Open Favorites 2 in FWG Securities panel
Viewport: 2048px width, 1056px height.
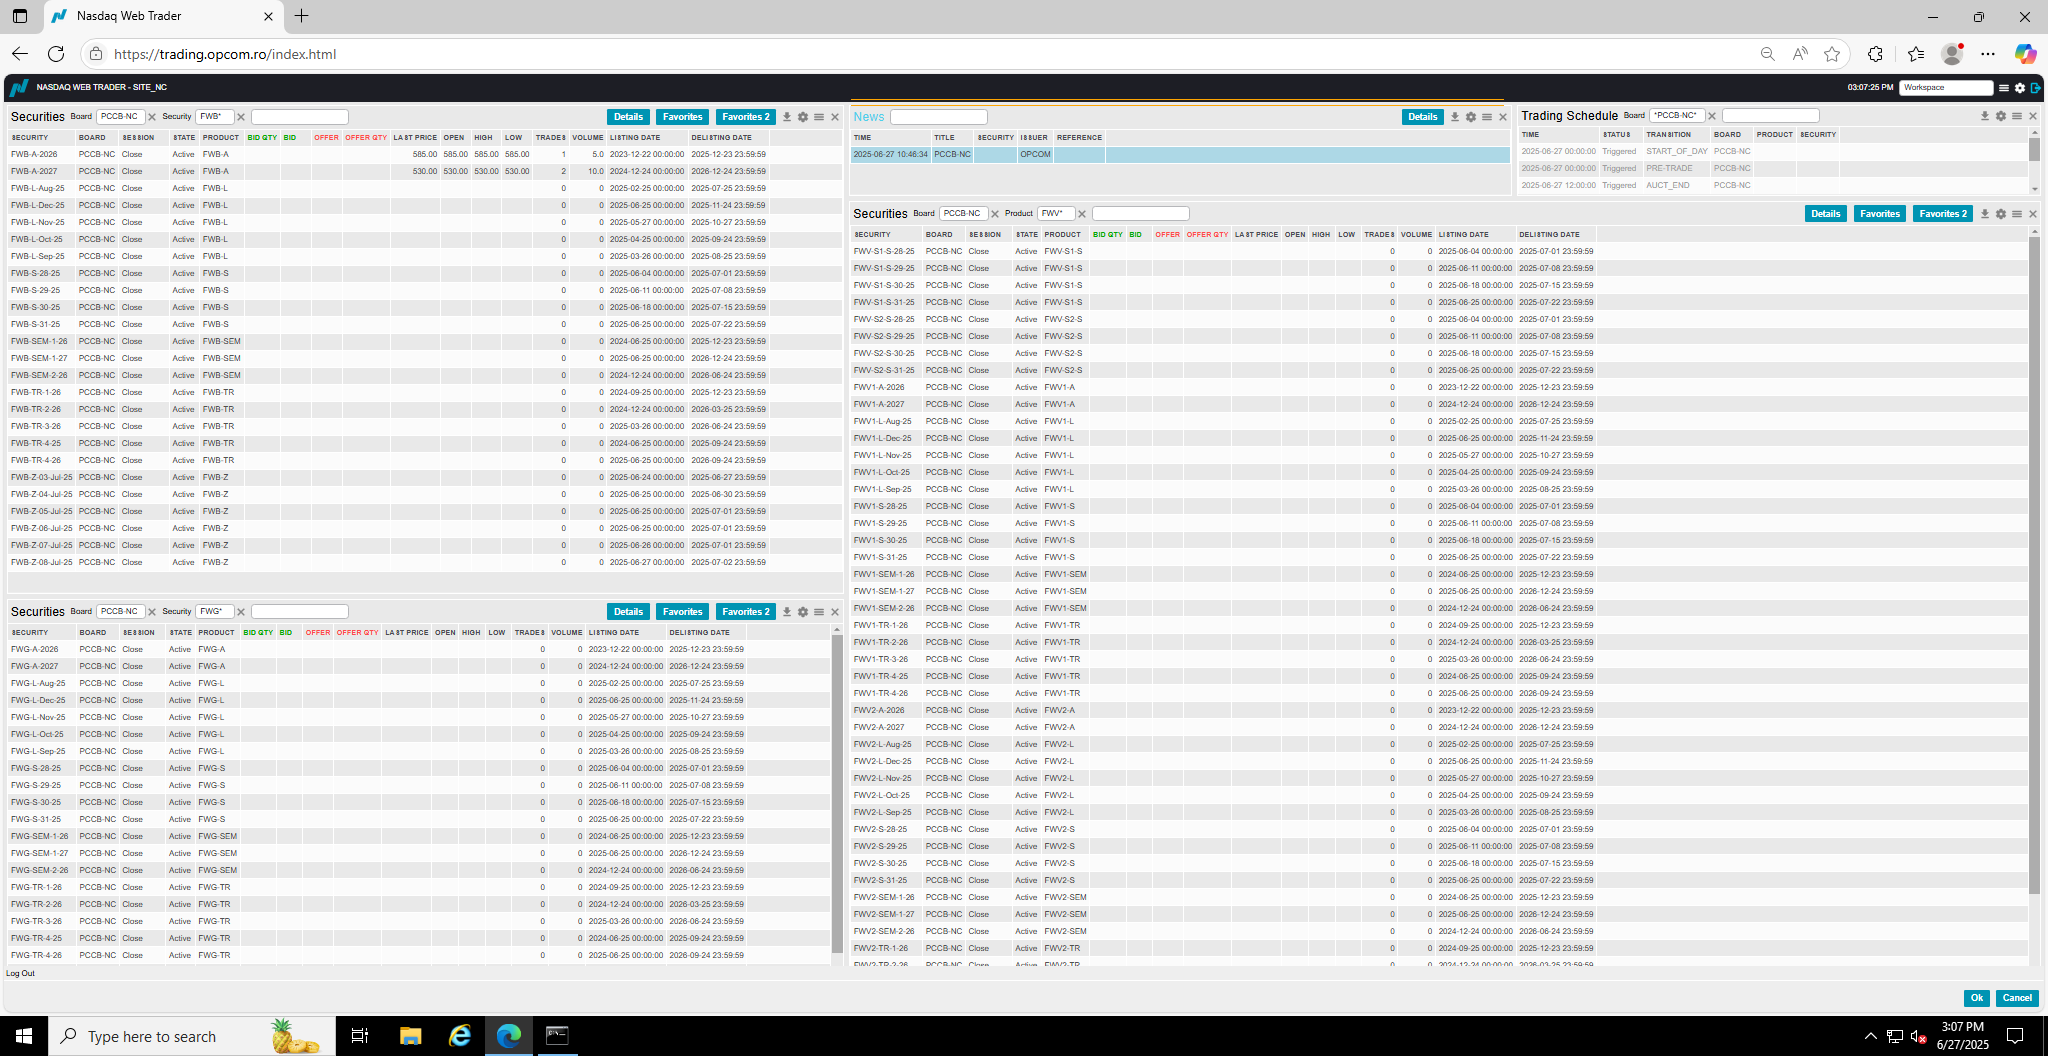point(746,612)
